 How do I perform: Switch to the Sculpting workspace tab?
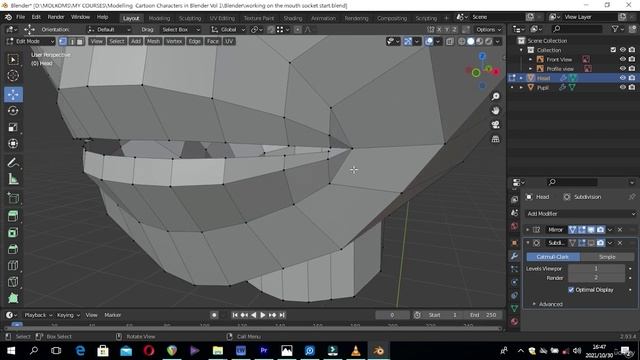tap(190, 18)
